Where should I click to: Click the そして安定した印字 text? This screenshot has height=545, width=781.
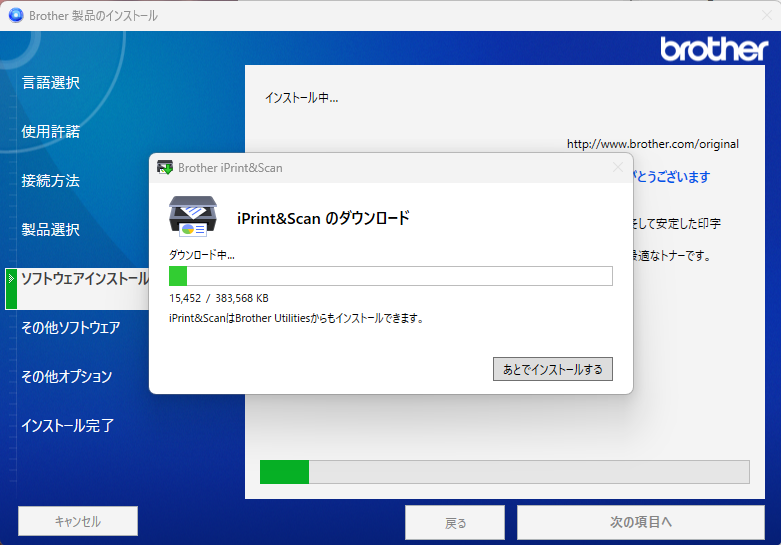677,224
